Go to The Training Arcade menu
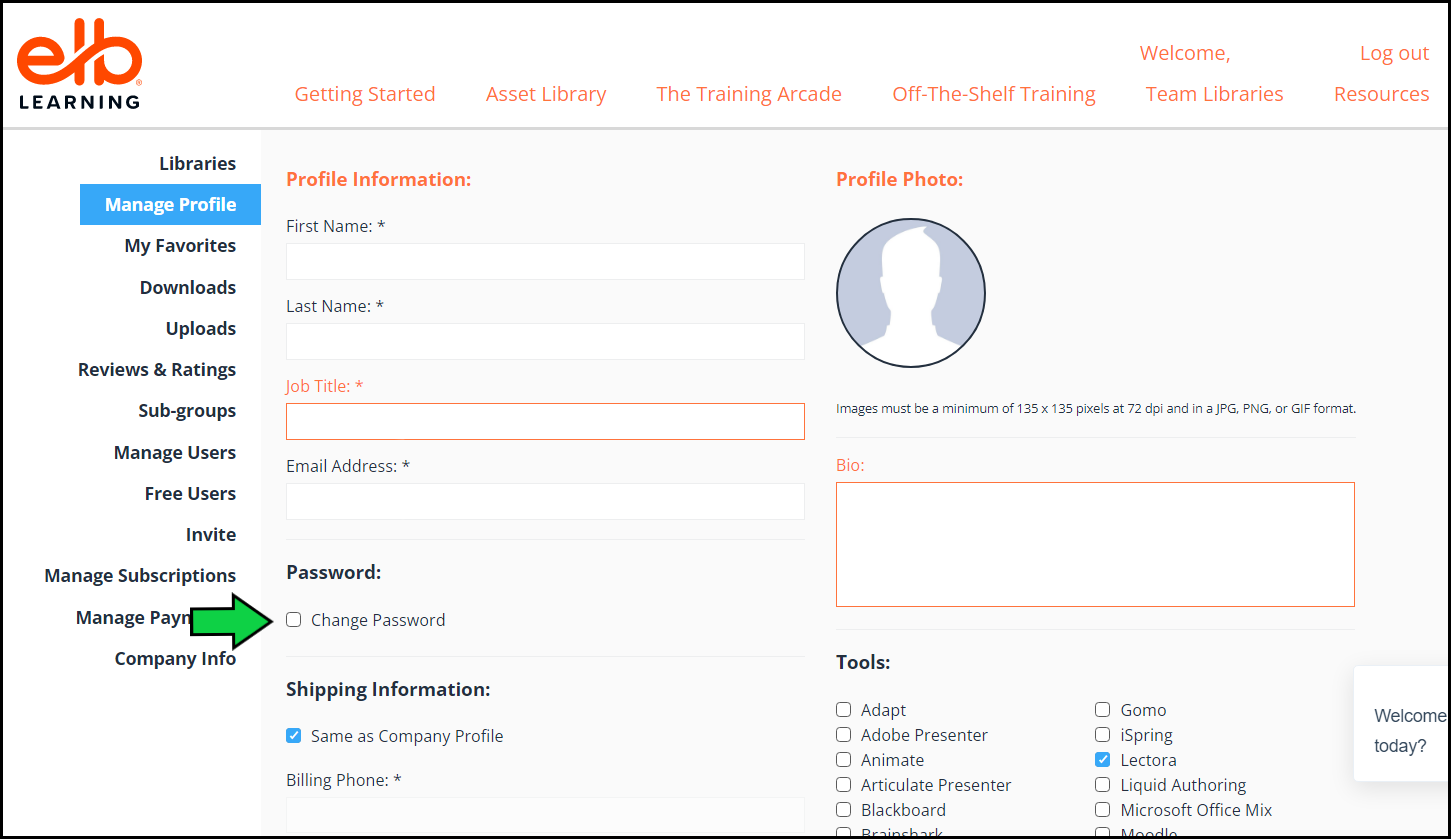The image size is (1451, 839). click(x=749, y=94)
